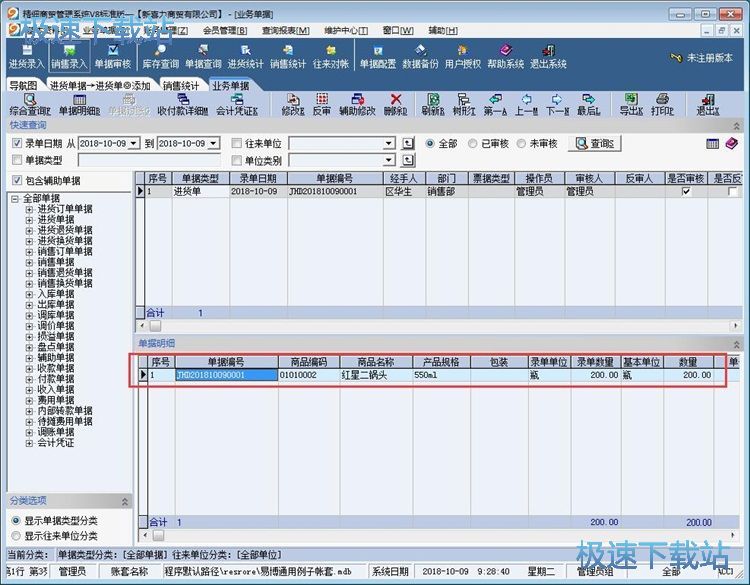
Task: Collapse the 分类选项 panel
Action: click(124, 501)
